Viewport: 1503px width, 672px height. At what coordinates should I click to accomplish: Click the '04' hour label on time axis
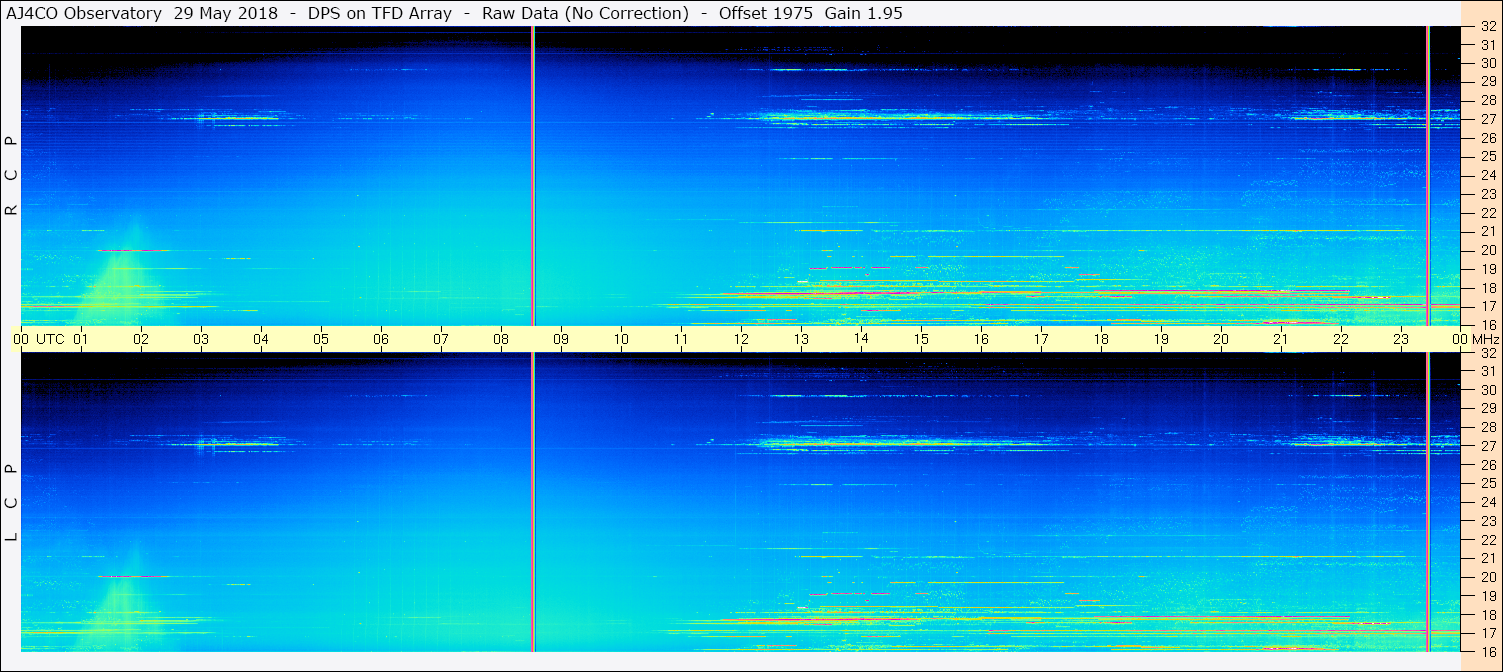(x=261, y=339)
